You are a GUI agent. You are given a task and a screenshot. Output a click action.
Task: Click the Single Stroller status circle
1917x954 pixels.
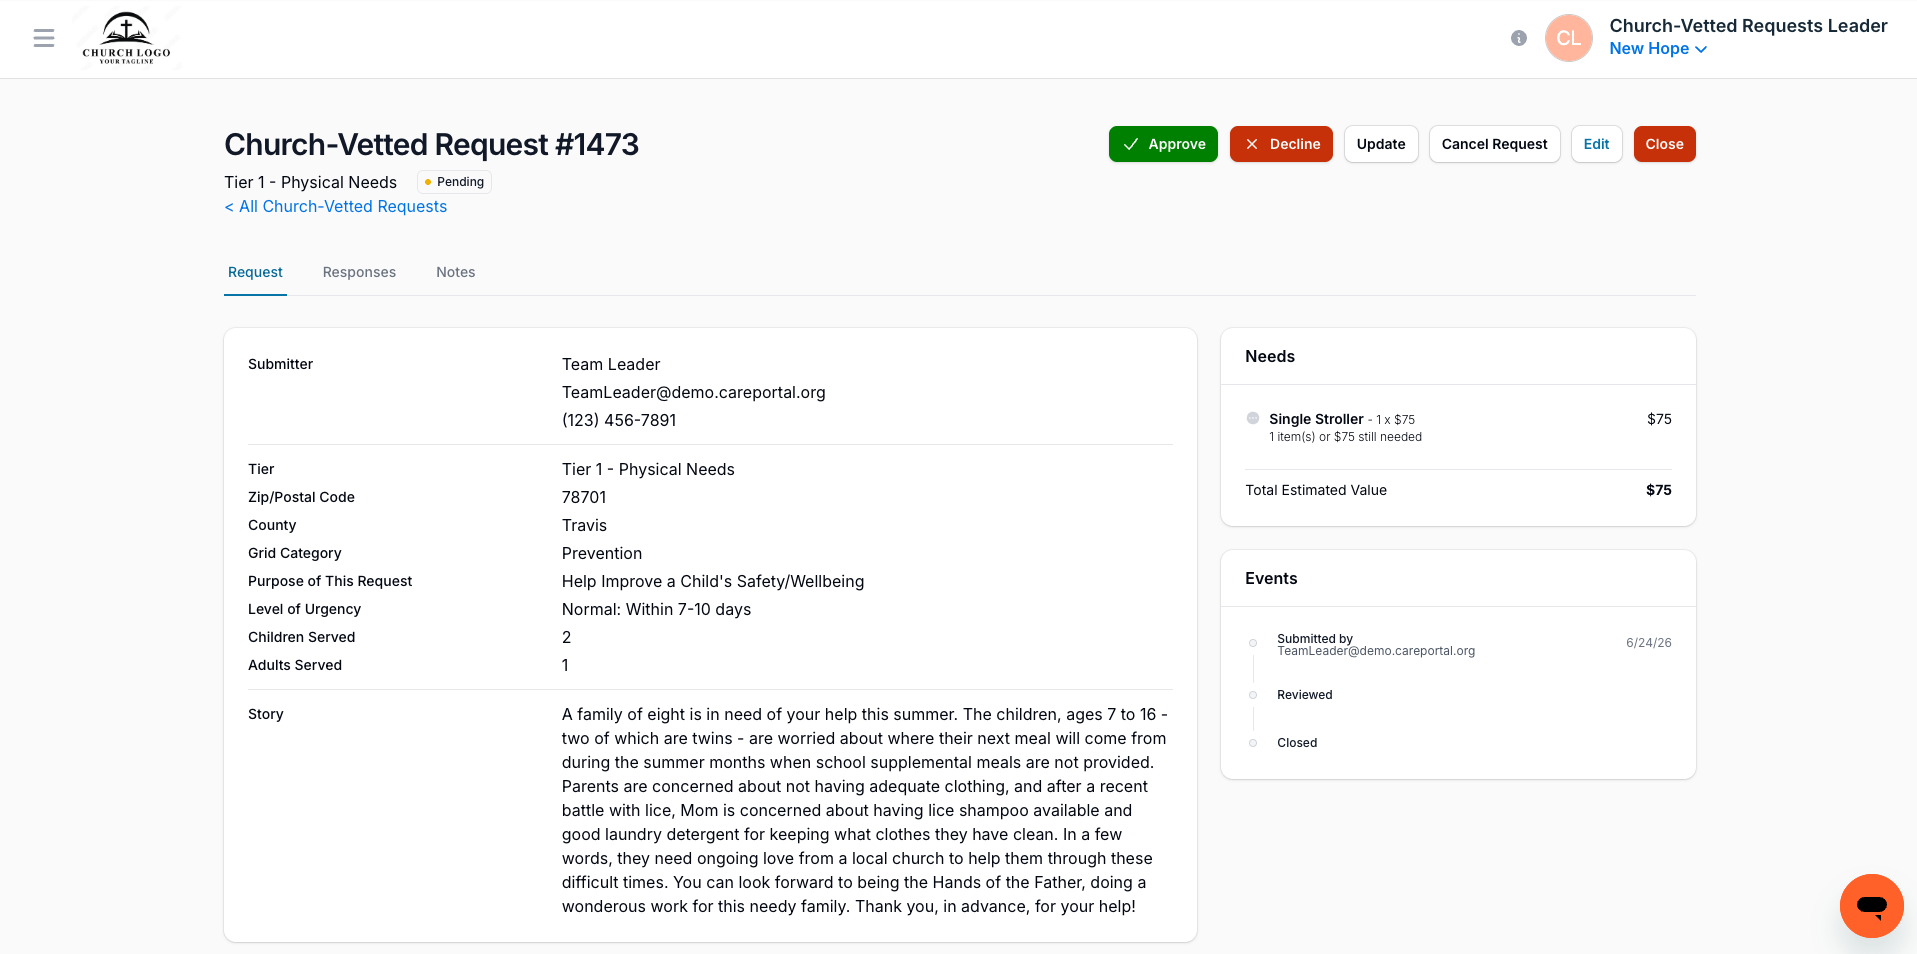pos(1253,418)
